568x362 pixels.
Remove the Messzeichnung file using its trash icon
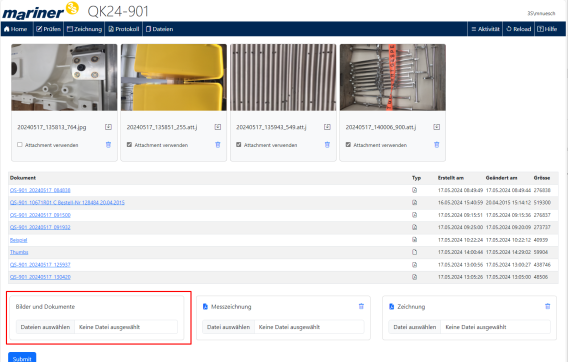(361, 306)
